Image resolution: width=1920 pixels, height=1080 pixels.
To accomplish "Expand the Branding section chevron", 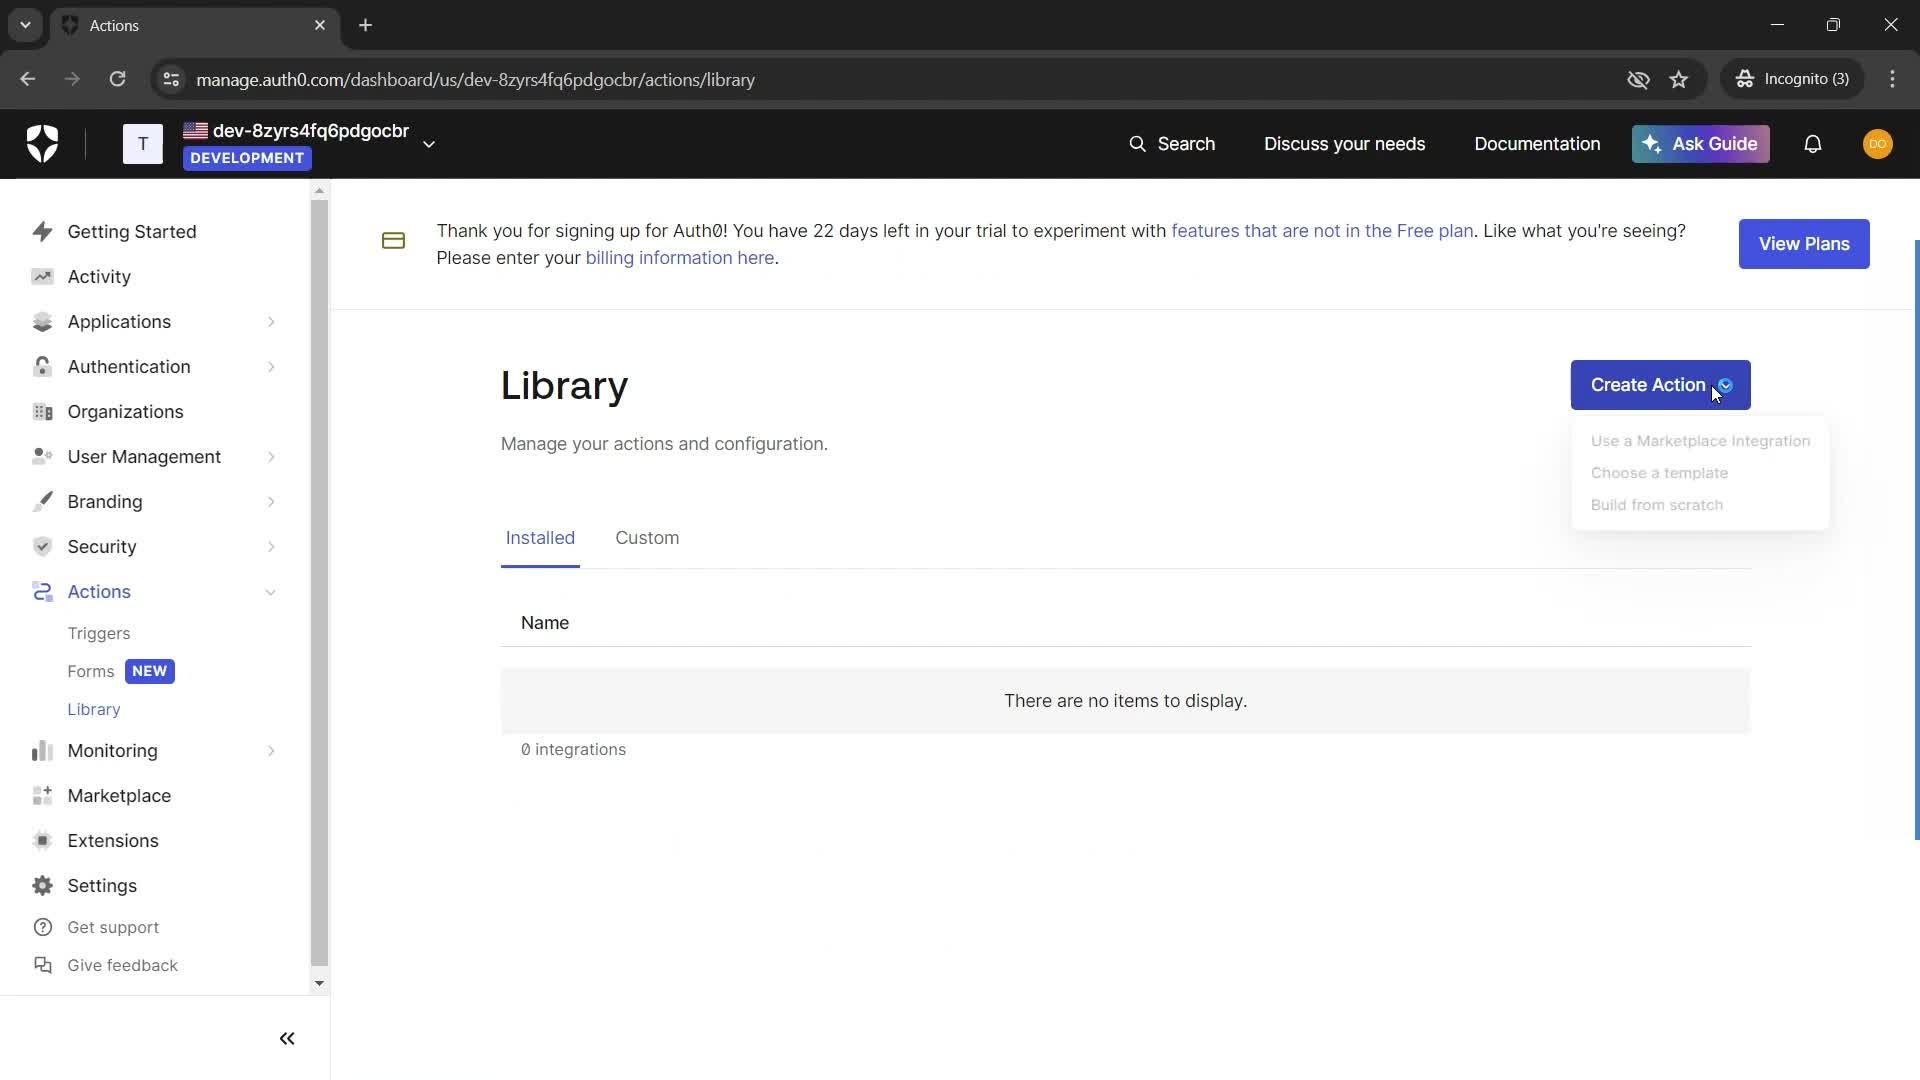I will pyautogui.click(x=271, y=502).
